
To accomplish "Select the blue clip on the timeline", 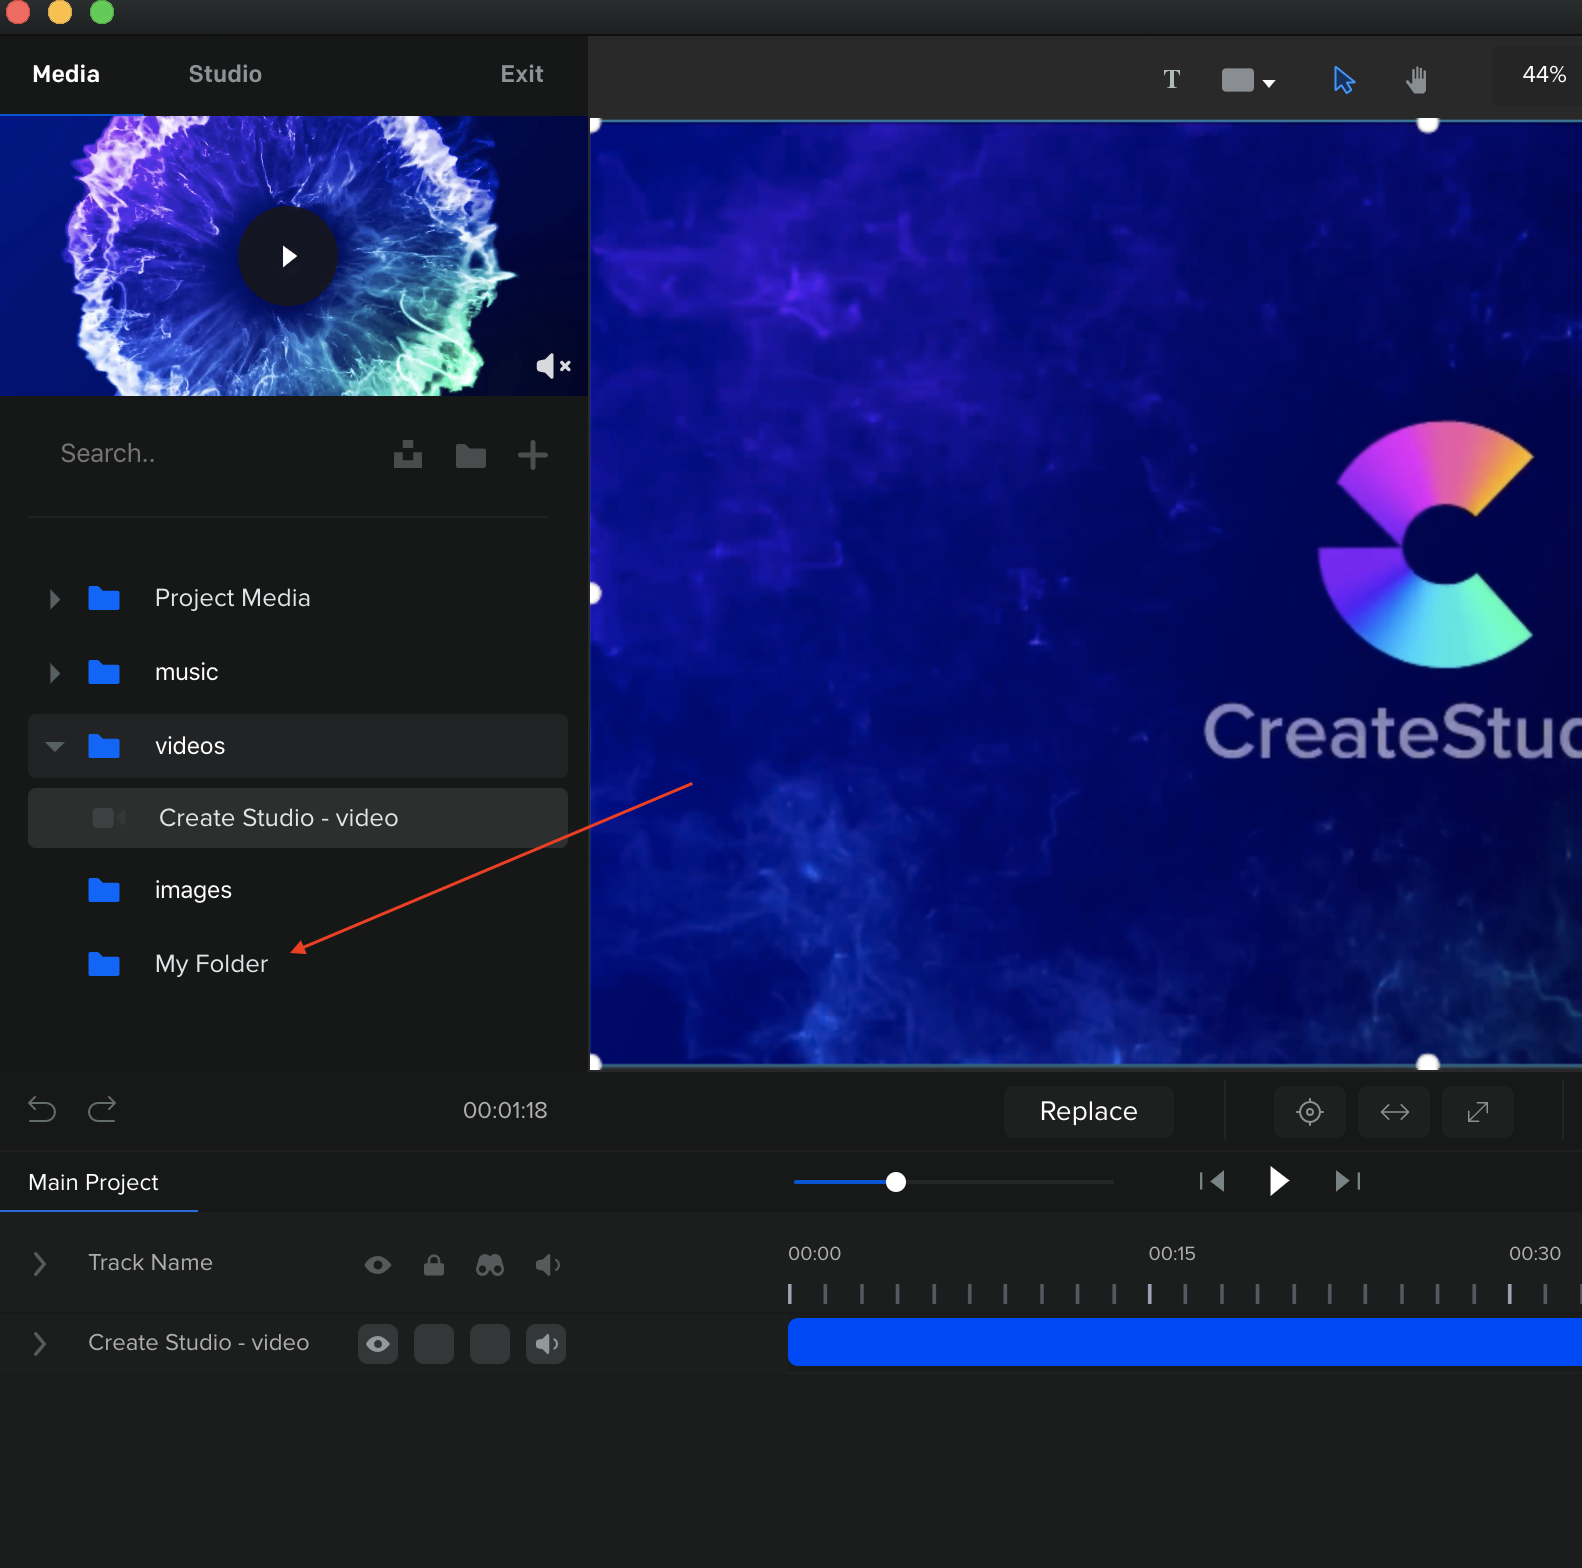I will pyautogui.click(x=1185, y=1342).
